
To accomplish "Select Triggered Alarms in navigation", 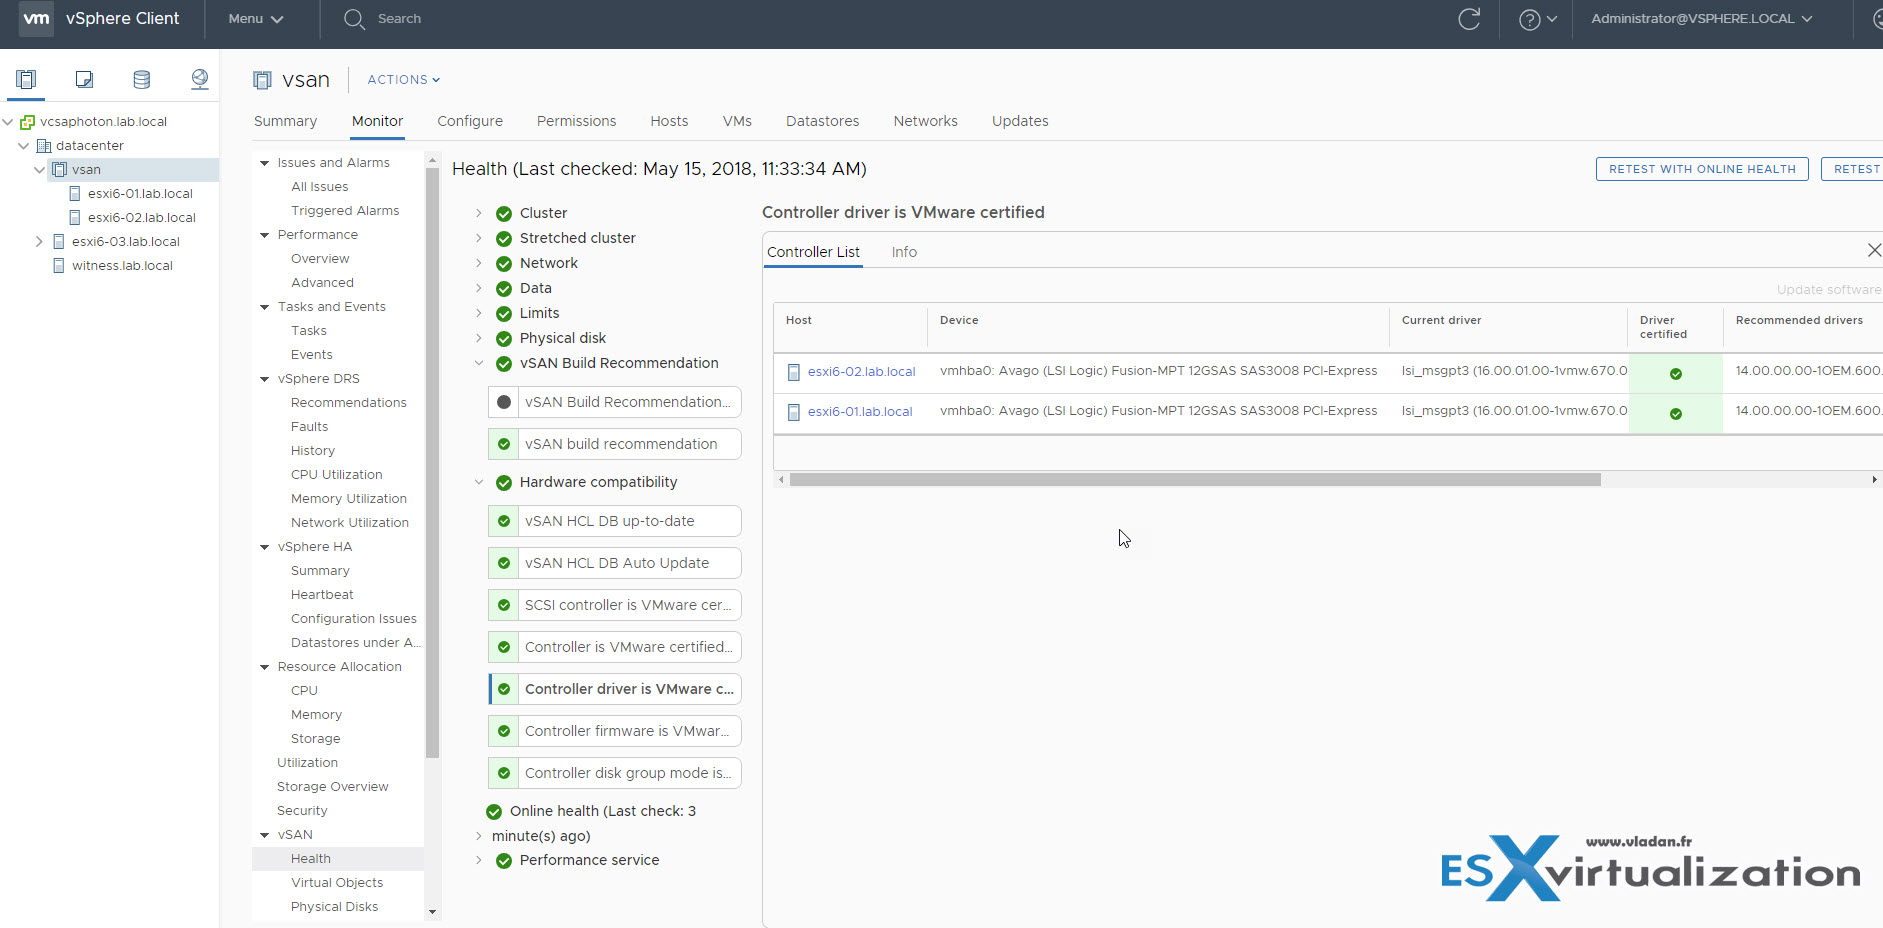I will click(x=345, y=211).
